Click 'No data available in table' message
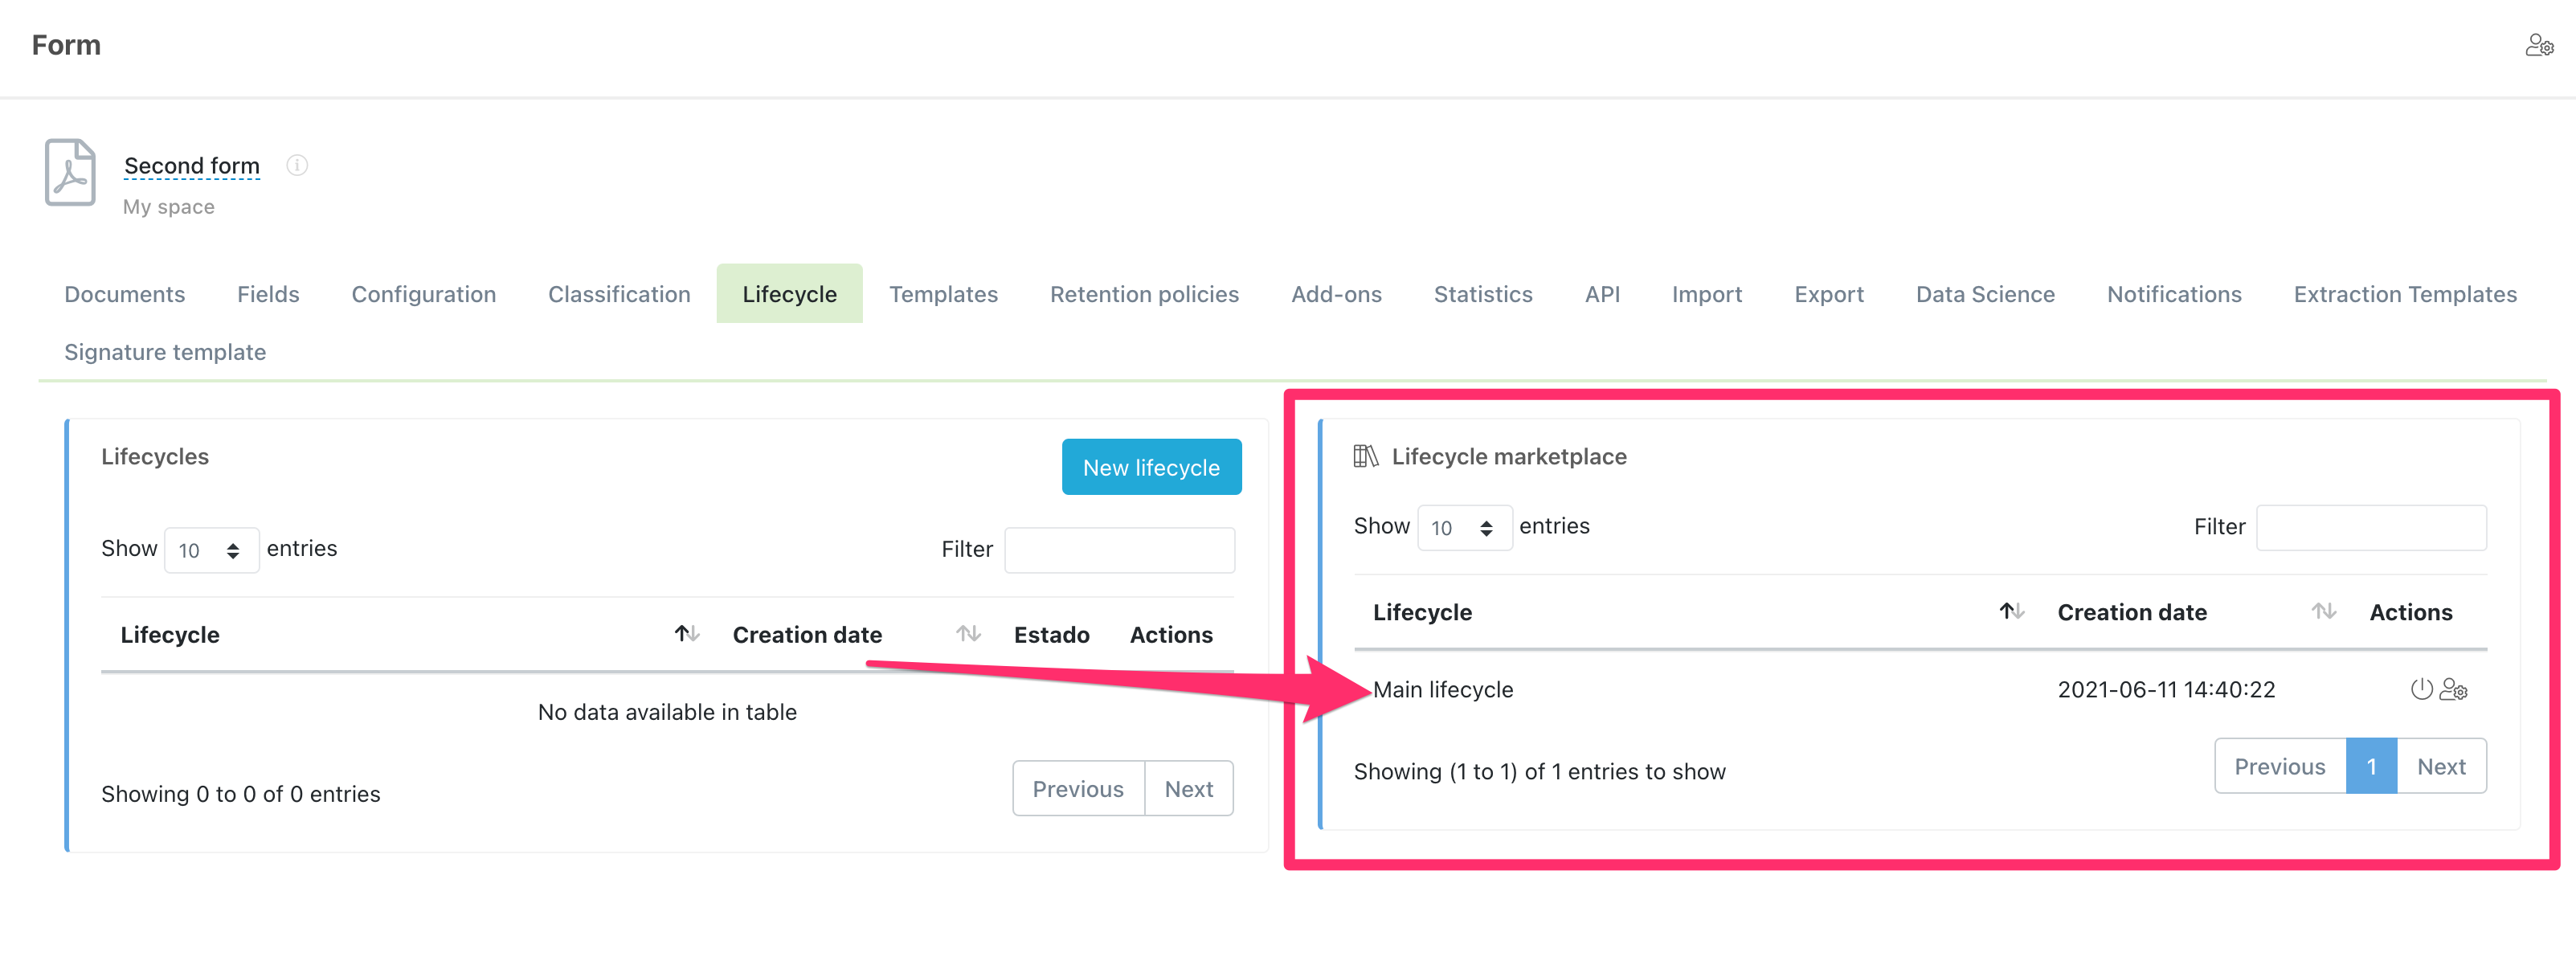Screen dimensions: 2576x977 tap(667, 712)
